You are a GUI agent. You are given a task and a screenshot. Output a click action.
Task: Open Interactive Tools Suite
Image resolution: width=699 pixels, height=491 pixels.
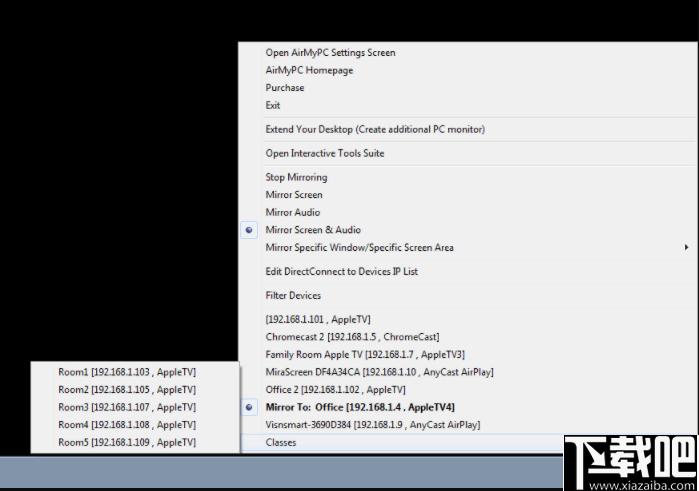coord(325,154)
